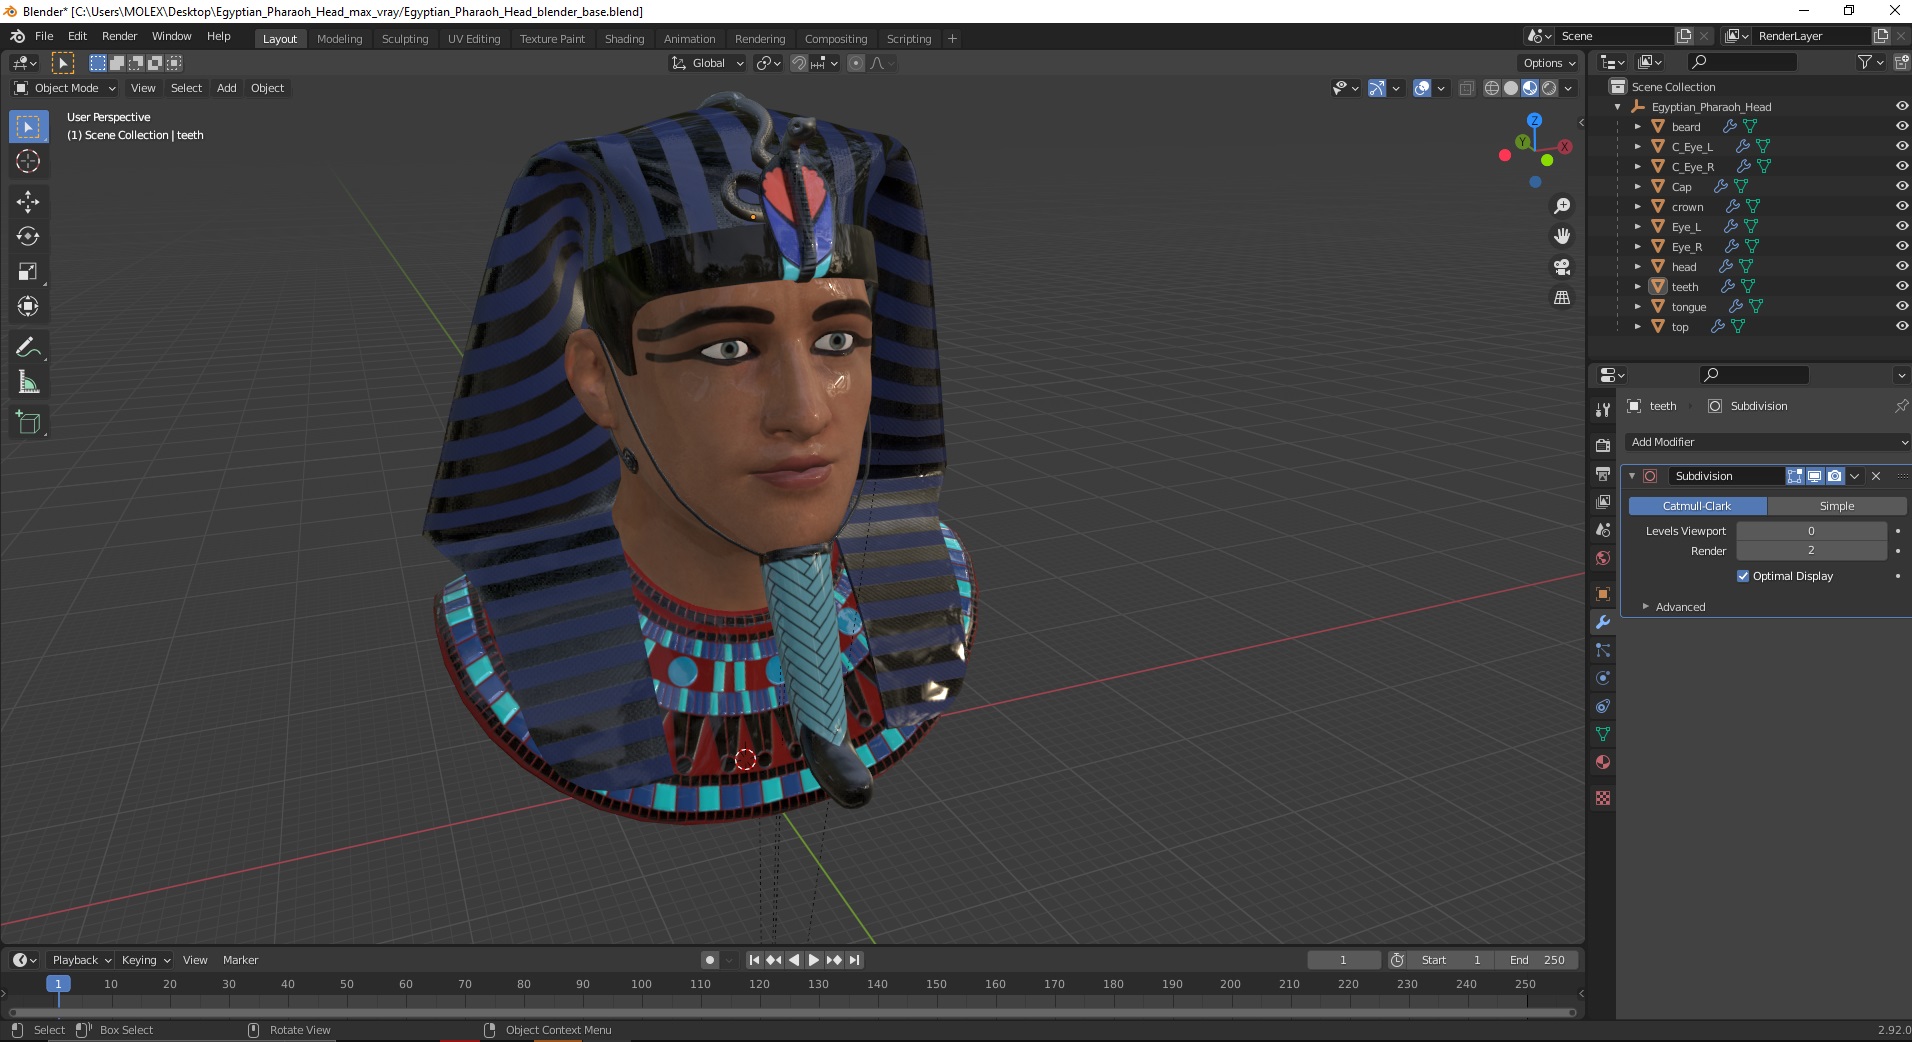This screenshot has width=1912, height=1042.
Task: Select the Annotate tool
Action: click(28, 348)
